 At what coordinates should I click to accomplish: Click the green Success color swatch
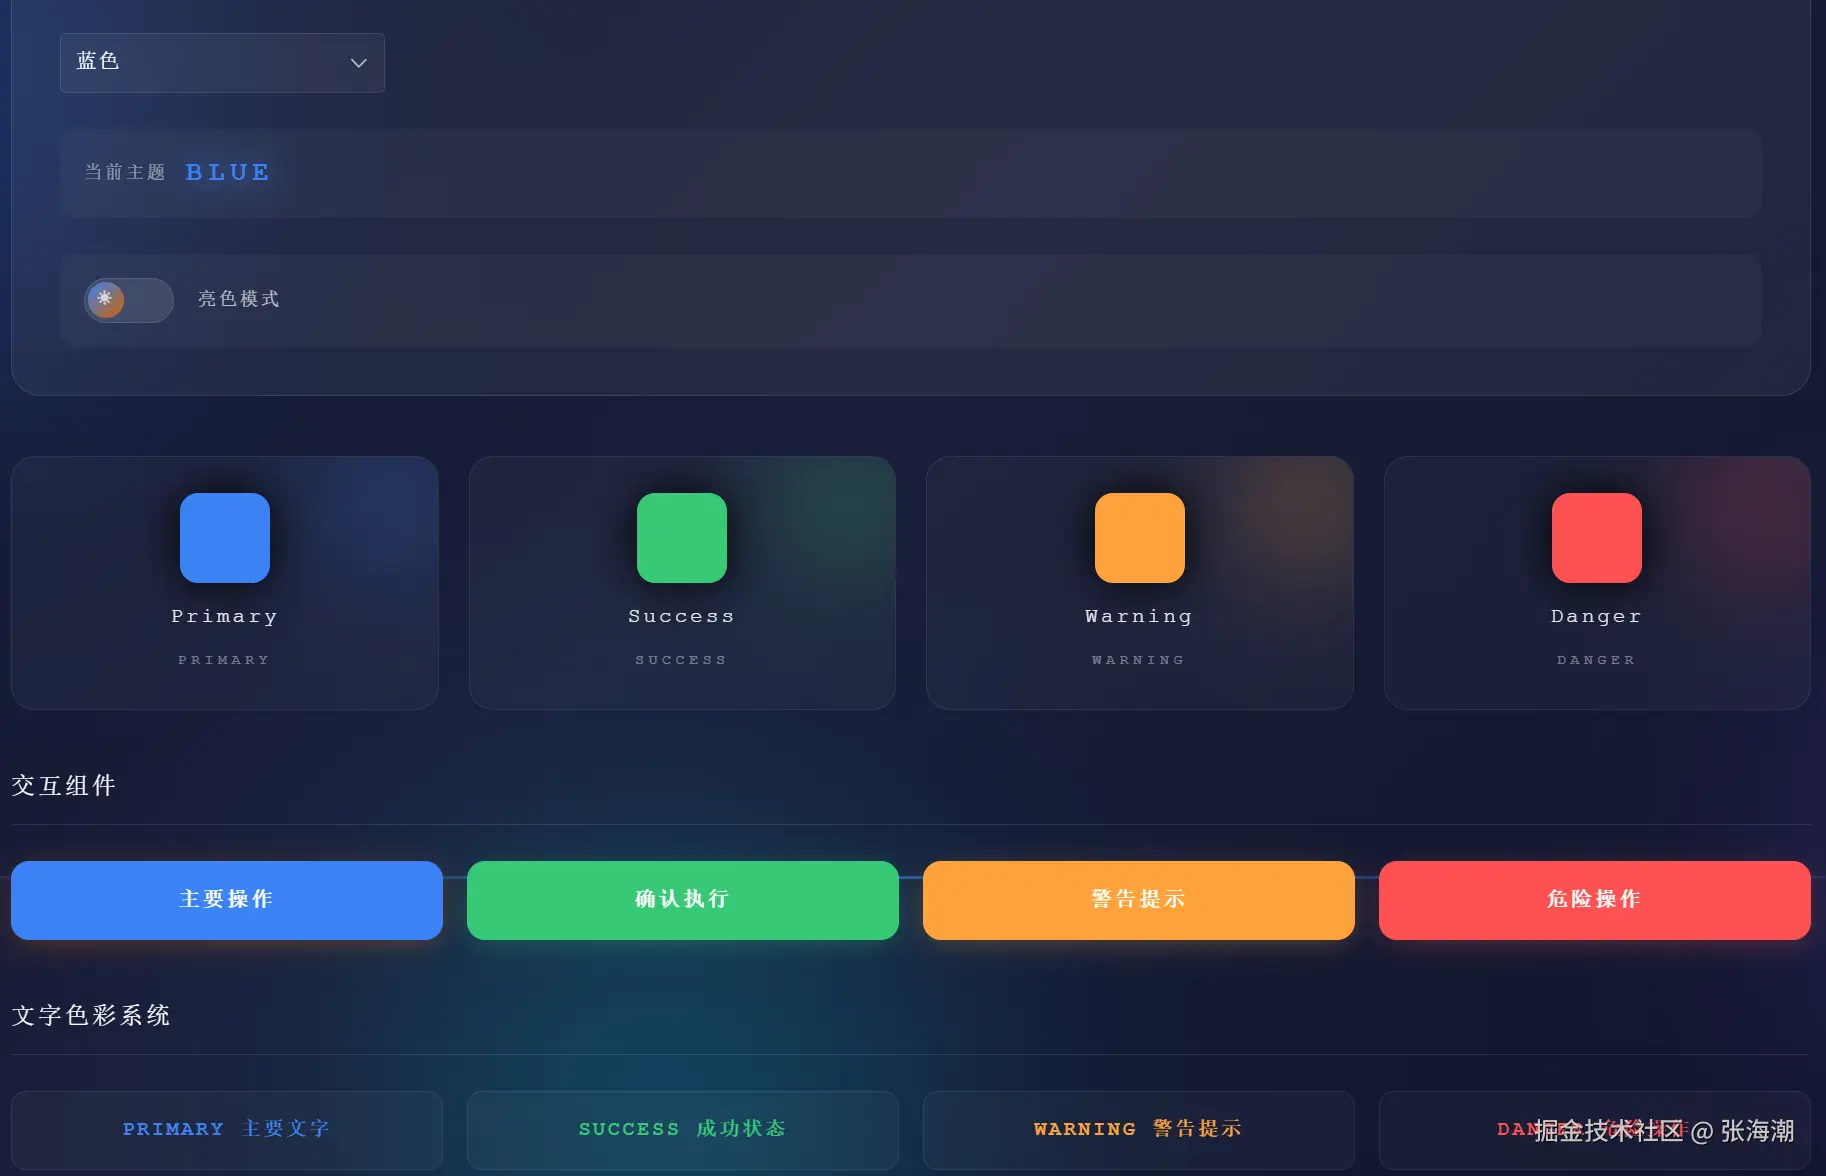[x=682, y=538]
